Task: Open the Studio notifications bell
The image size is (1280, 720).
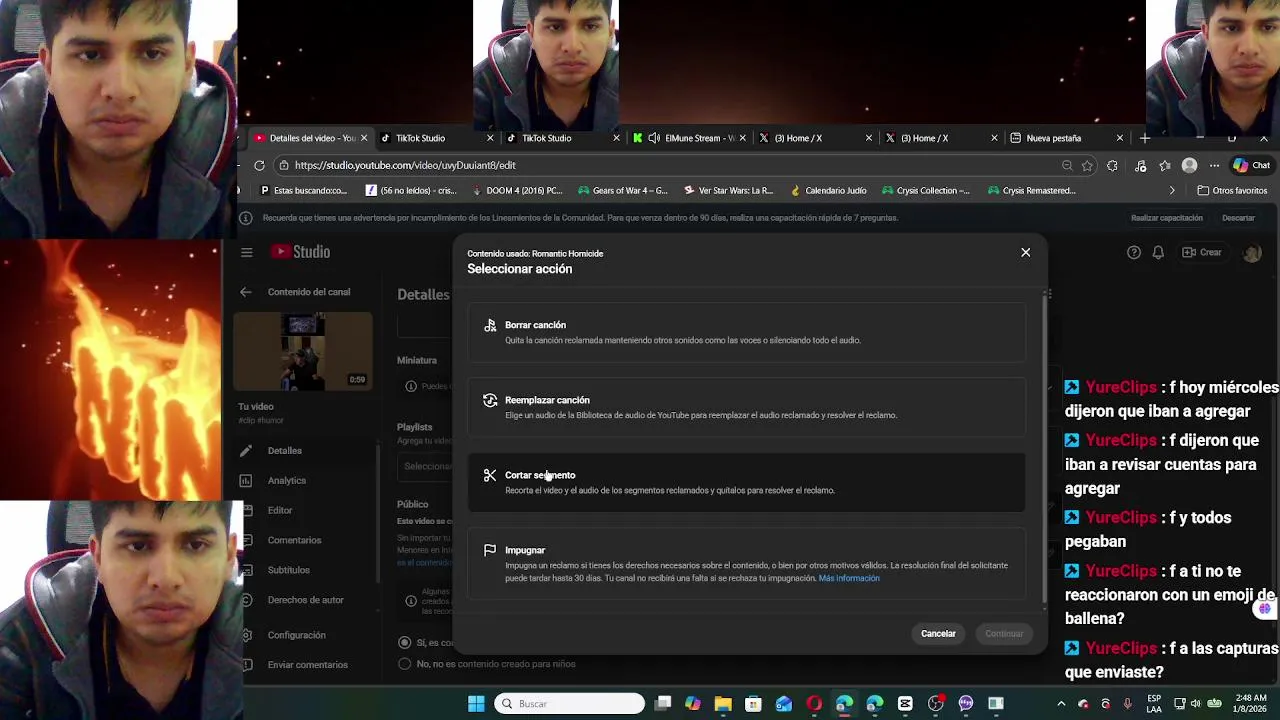Action: click(x=1158, y=252)
